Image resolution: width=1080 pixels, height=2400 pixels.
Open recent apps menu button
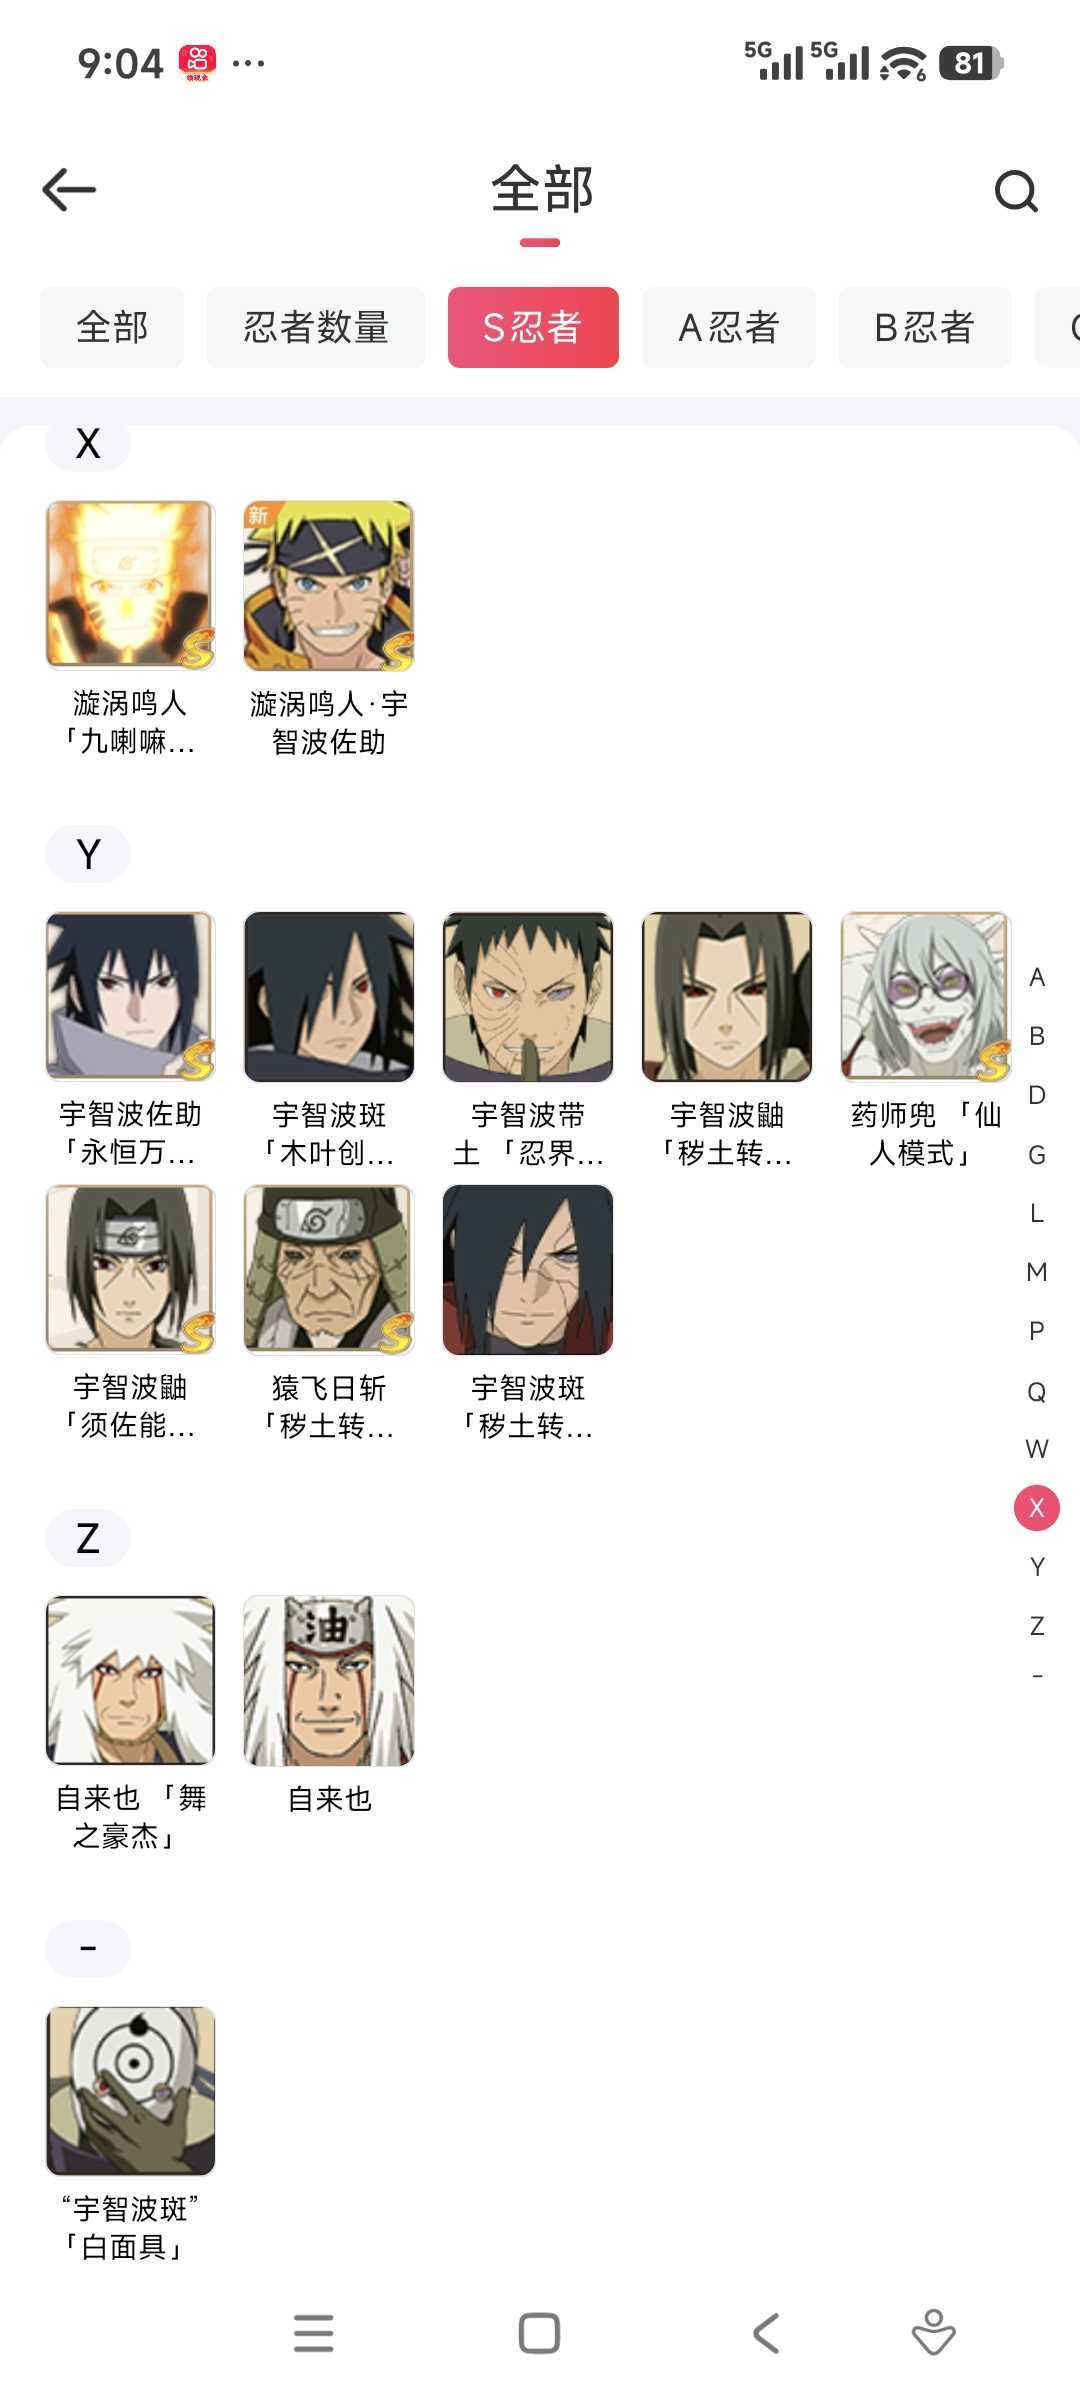[x=314, y=2334]
